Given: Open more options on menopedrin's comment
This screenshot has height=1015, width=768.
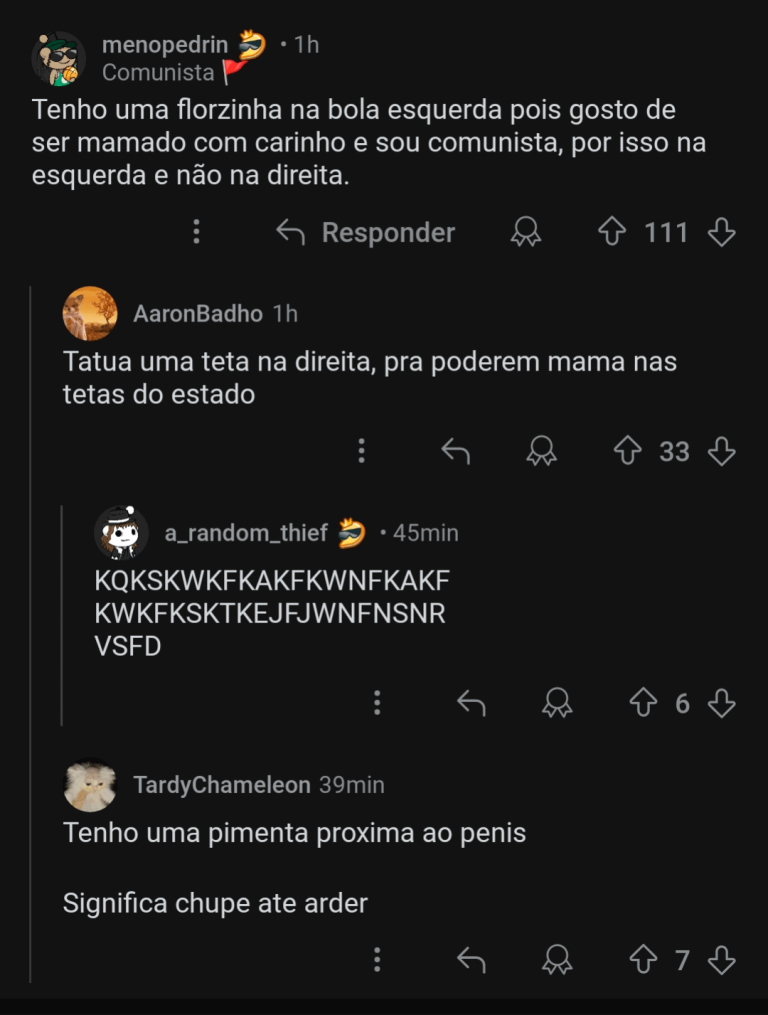Looking at the screenshot, I should point(196,232).
